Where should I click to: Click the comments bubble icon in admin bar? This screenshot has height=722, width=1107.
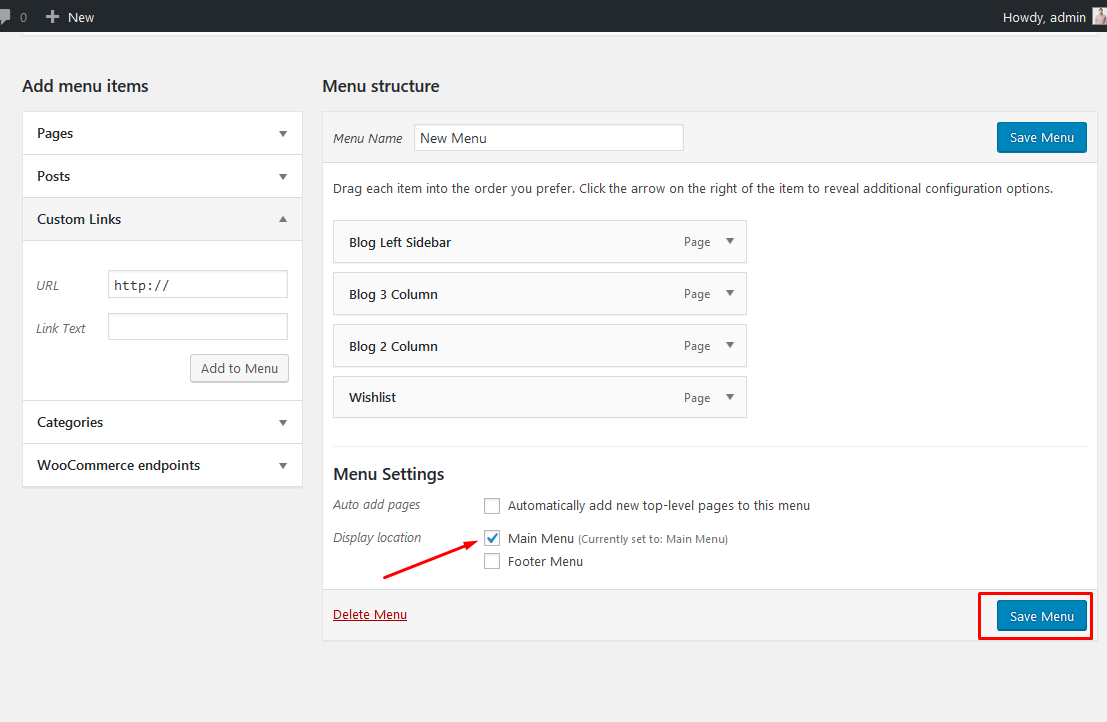(x=5, y=17)
